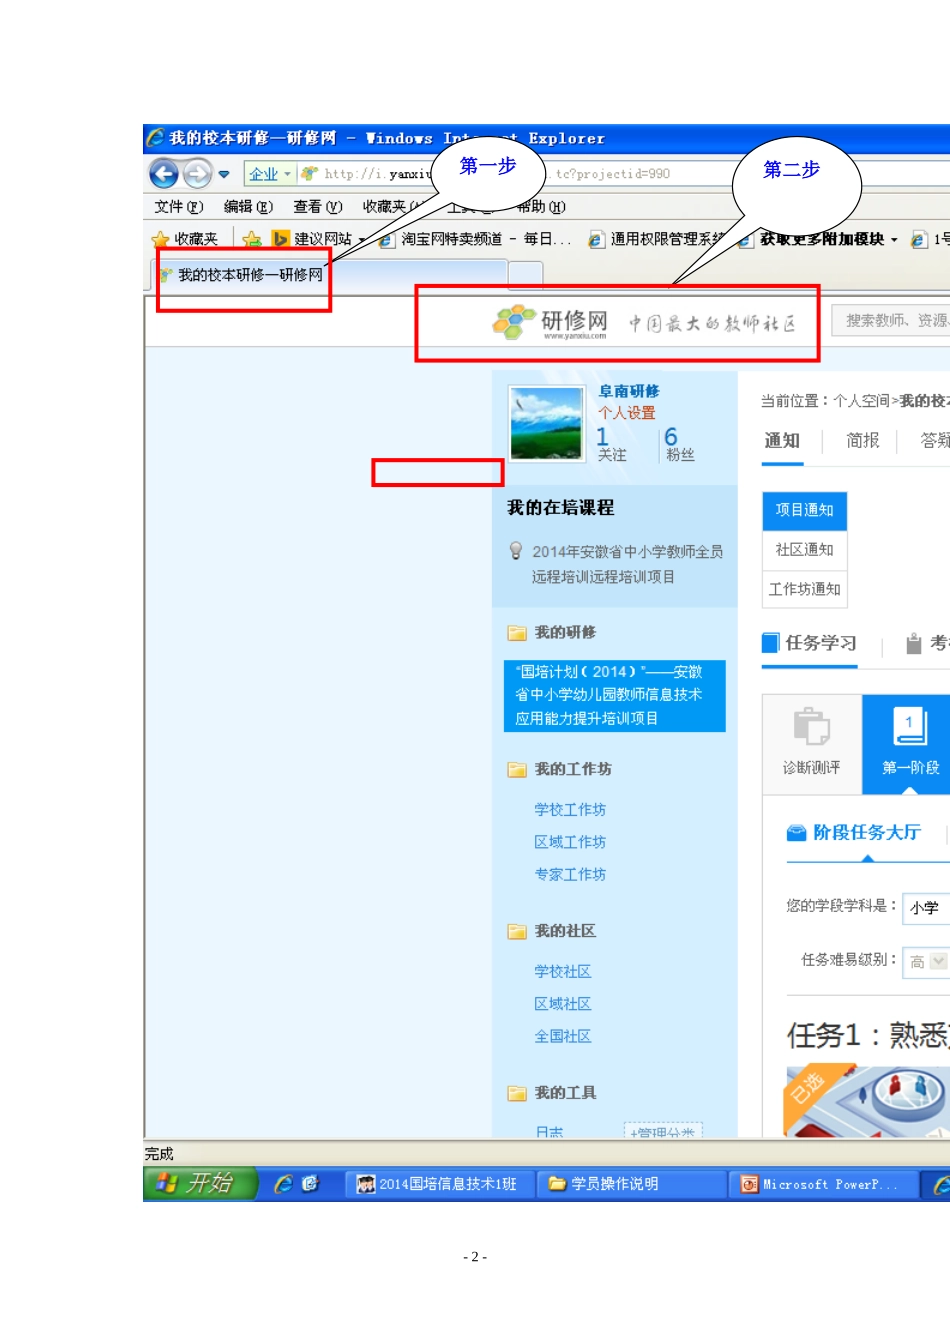Open the 淘宝网特卖频道 favorites link

point(475,239)
